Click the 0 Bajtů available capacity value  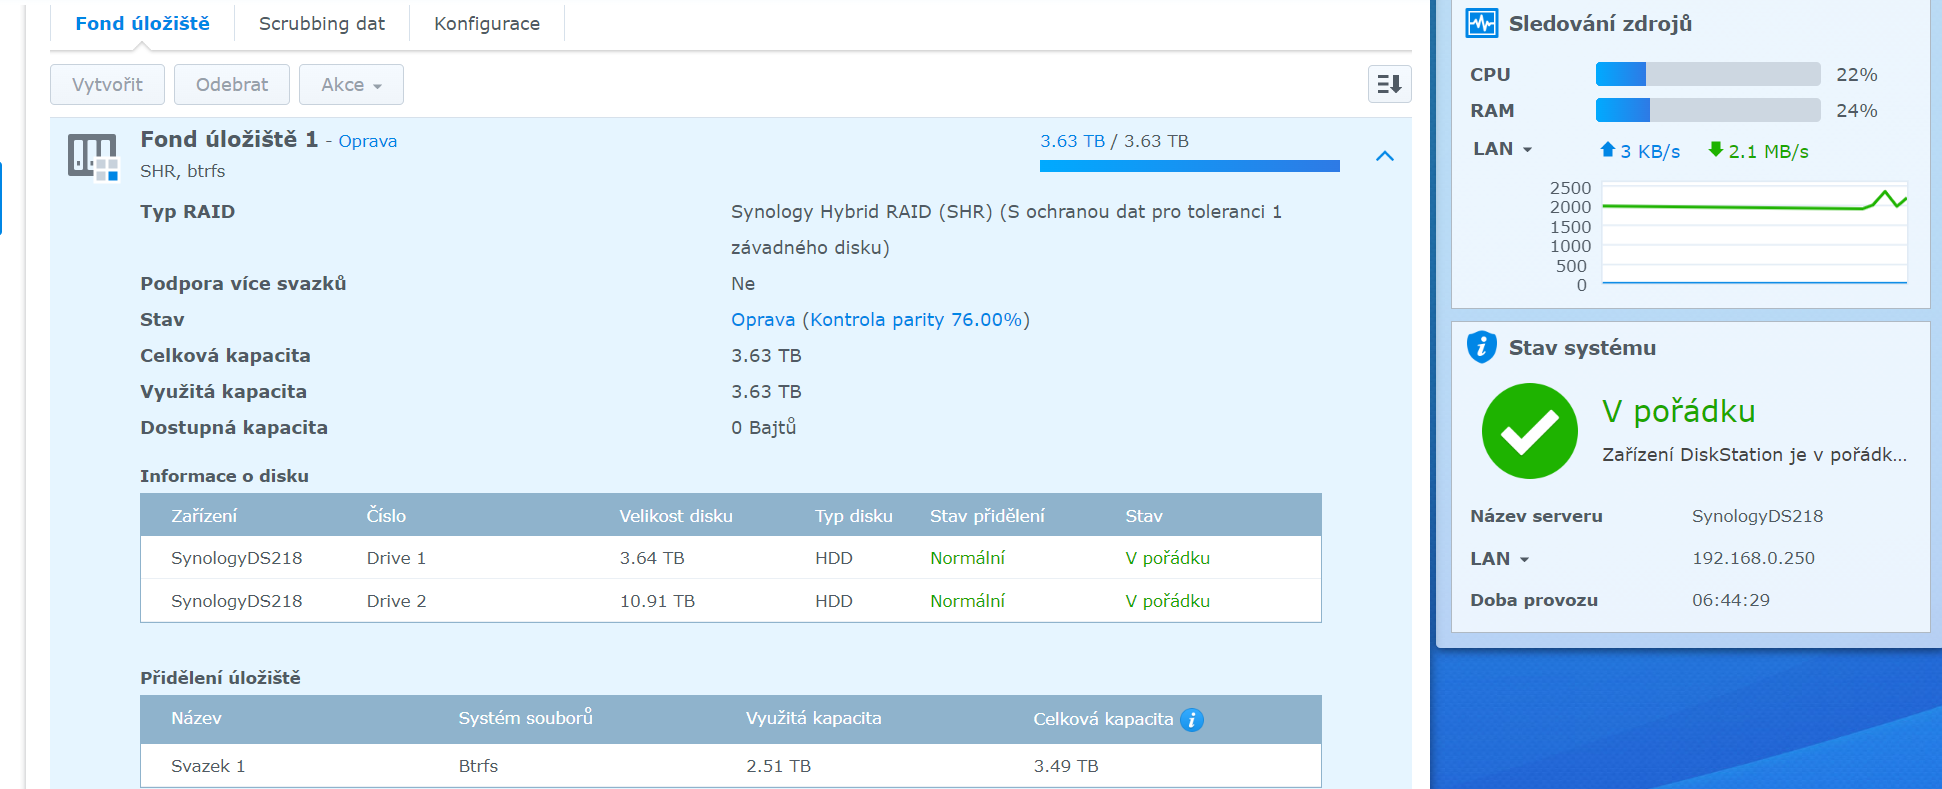[763, 427]
